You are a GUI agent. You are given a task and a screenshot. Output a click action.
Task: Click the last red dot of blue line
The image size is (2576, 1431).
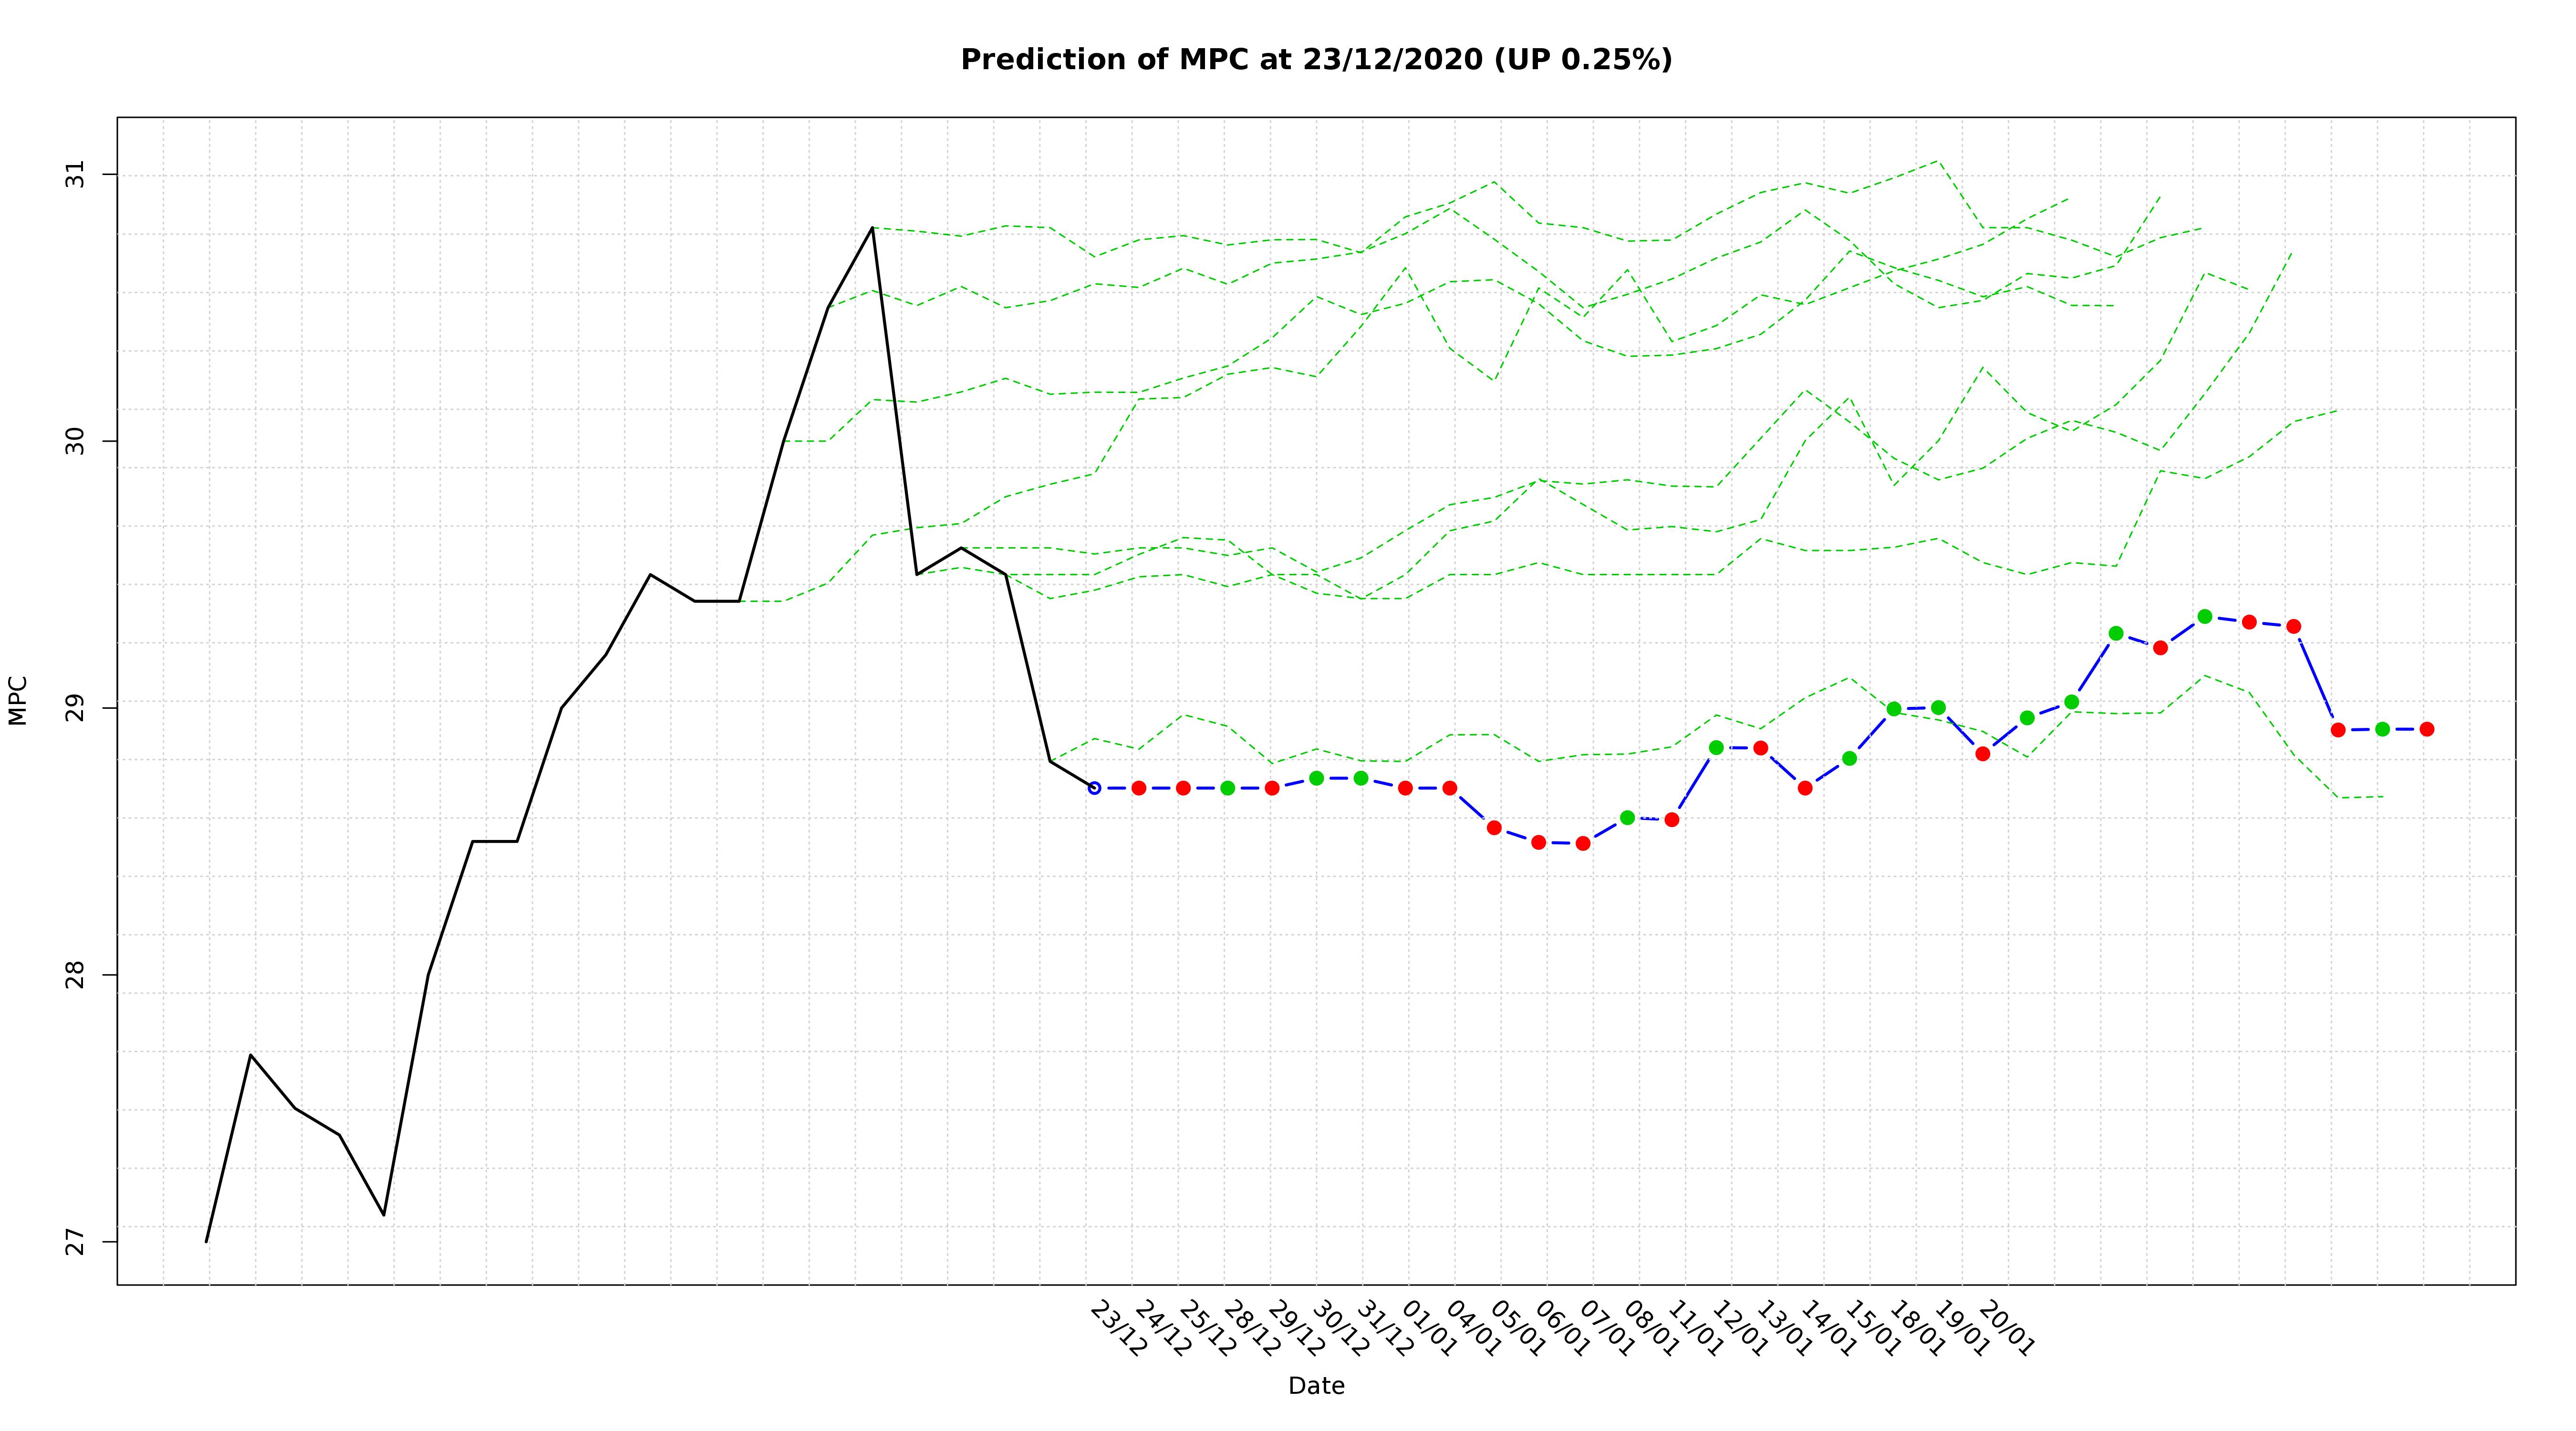pyautogui.click(x=2427, y=729)
